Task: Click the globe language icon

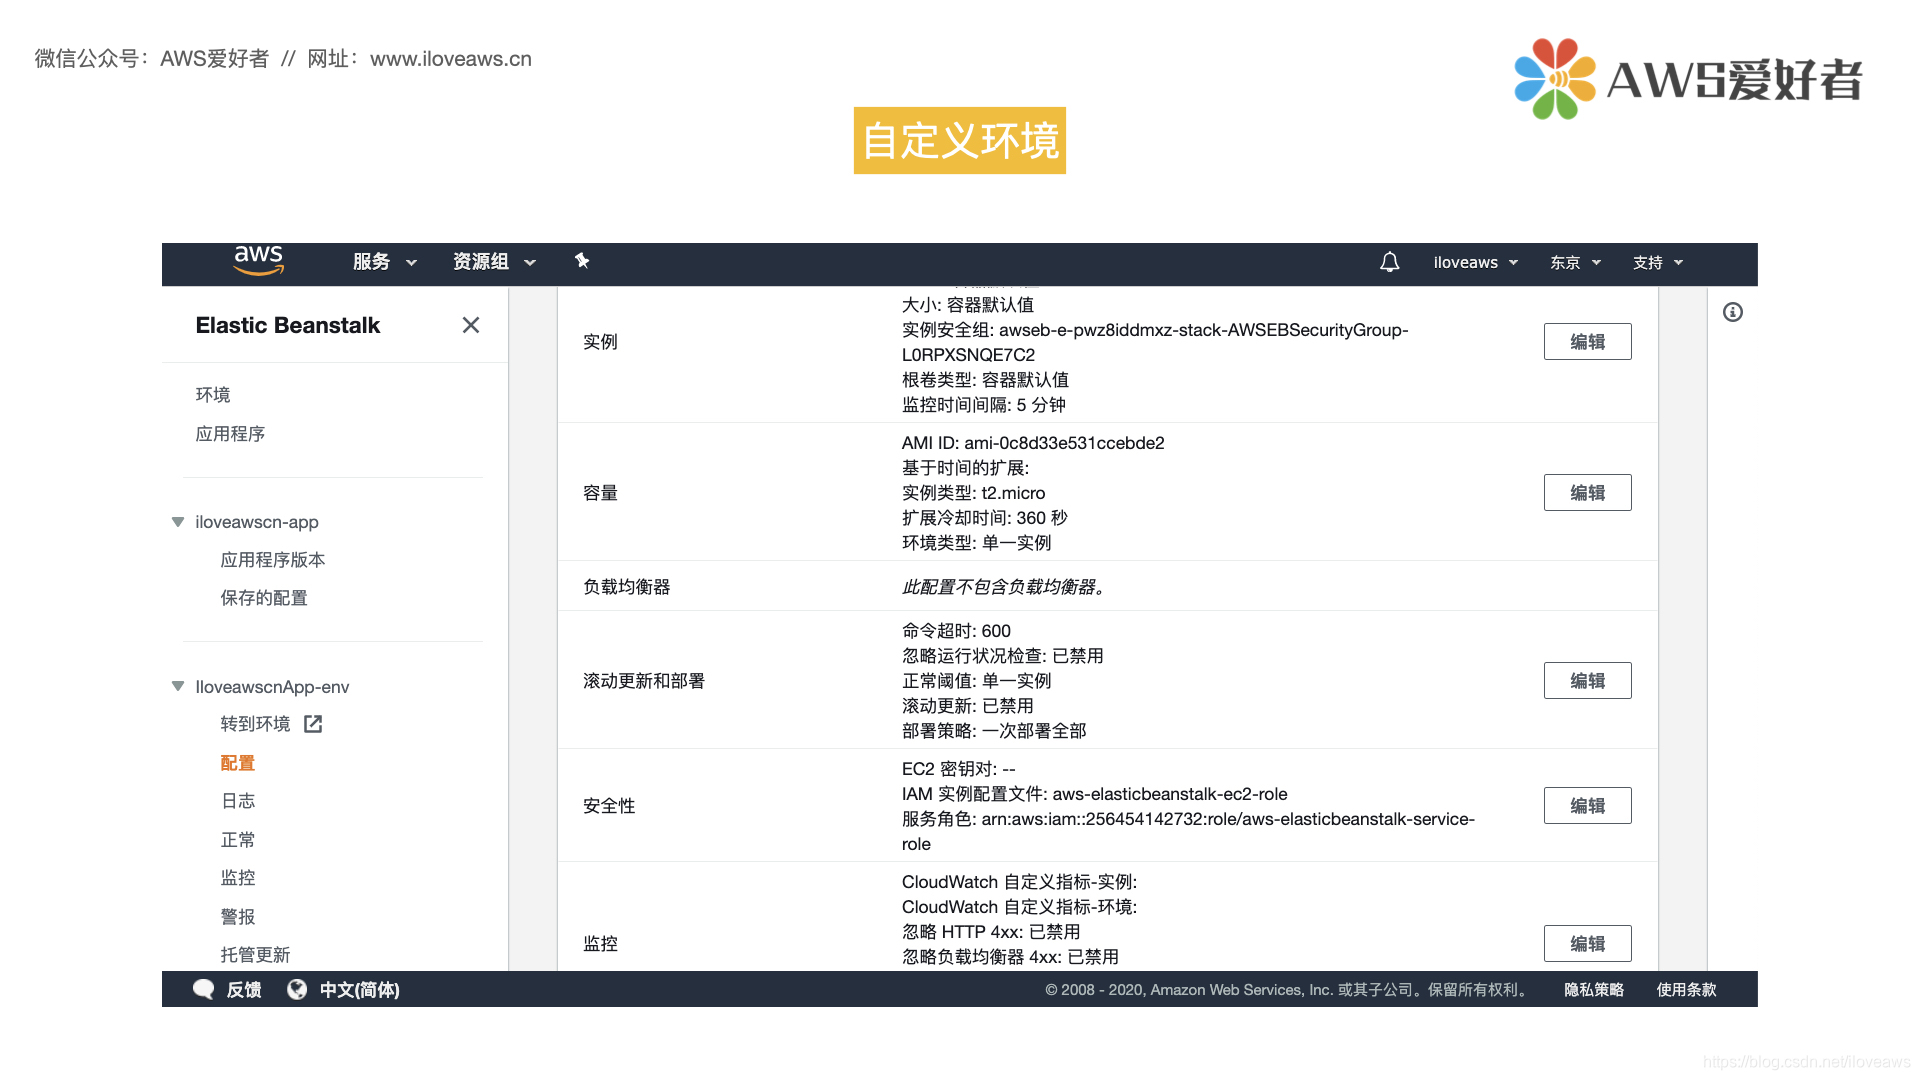Action: click(x=297, y=989)
